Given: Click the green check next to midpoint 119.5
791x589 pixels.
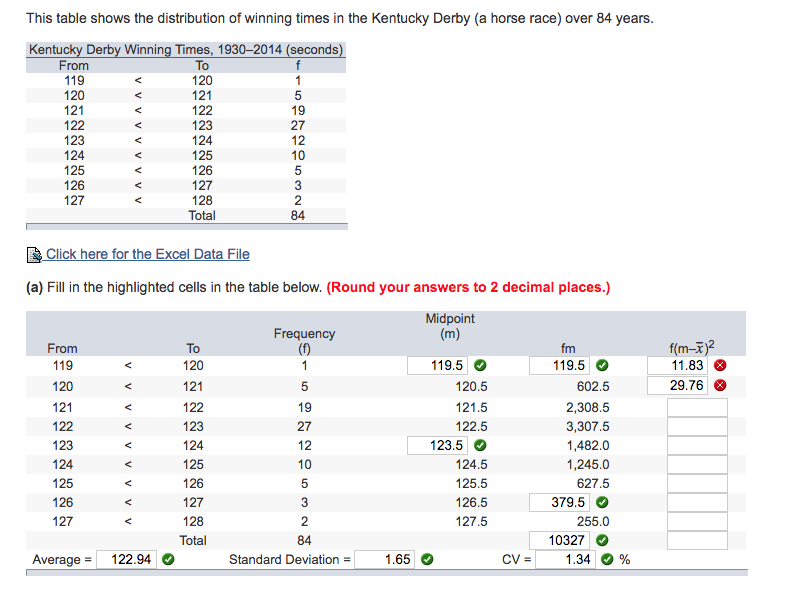Looking at the screenshot, I should (480, 365).
